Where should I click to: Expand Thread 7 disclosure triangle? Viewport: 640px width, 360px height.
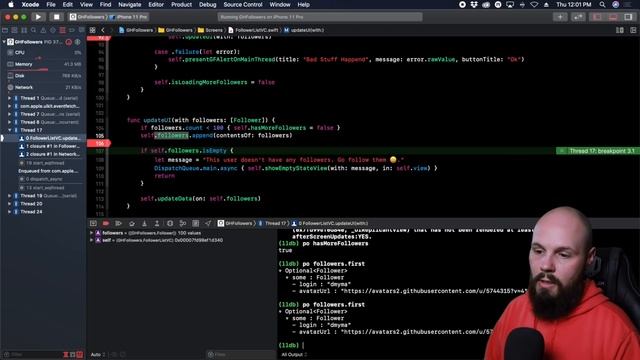[9, 114]
